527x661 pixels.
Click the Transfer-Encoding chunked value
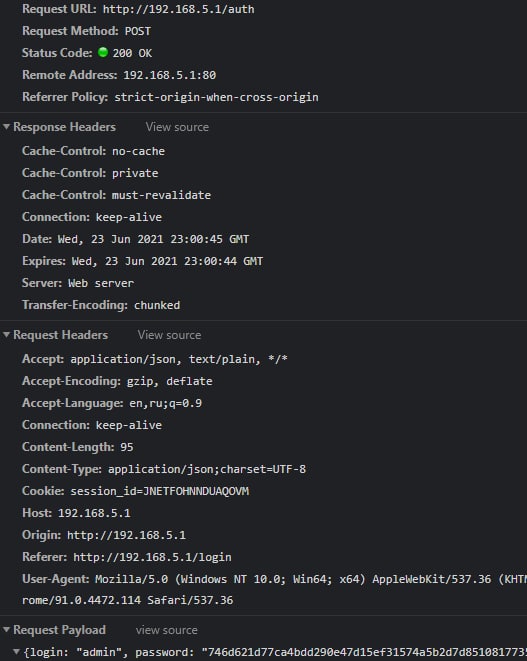pyautogui.click(x=157, y=305)
